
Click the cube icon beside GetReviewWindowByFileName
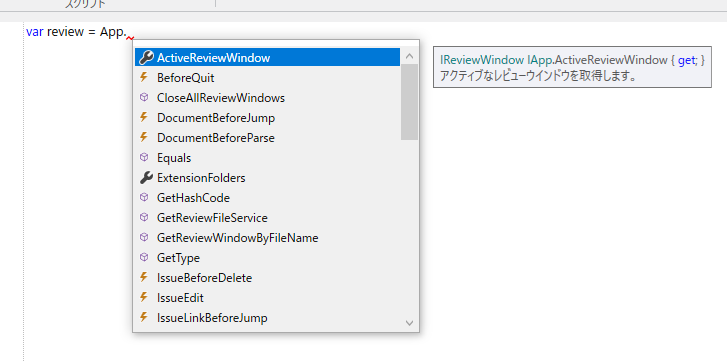[x=144, y=237]
